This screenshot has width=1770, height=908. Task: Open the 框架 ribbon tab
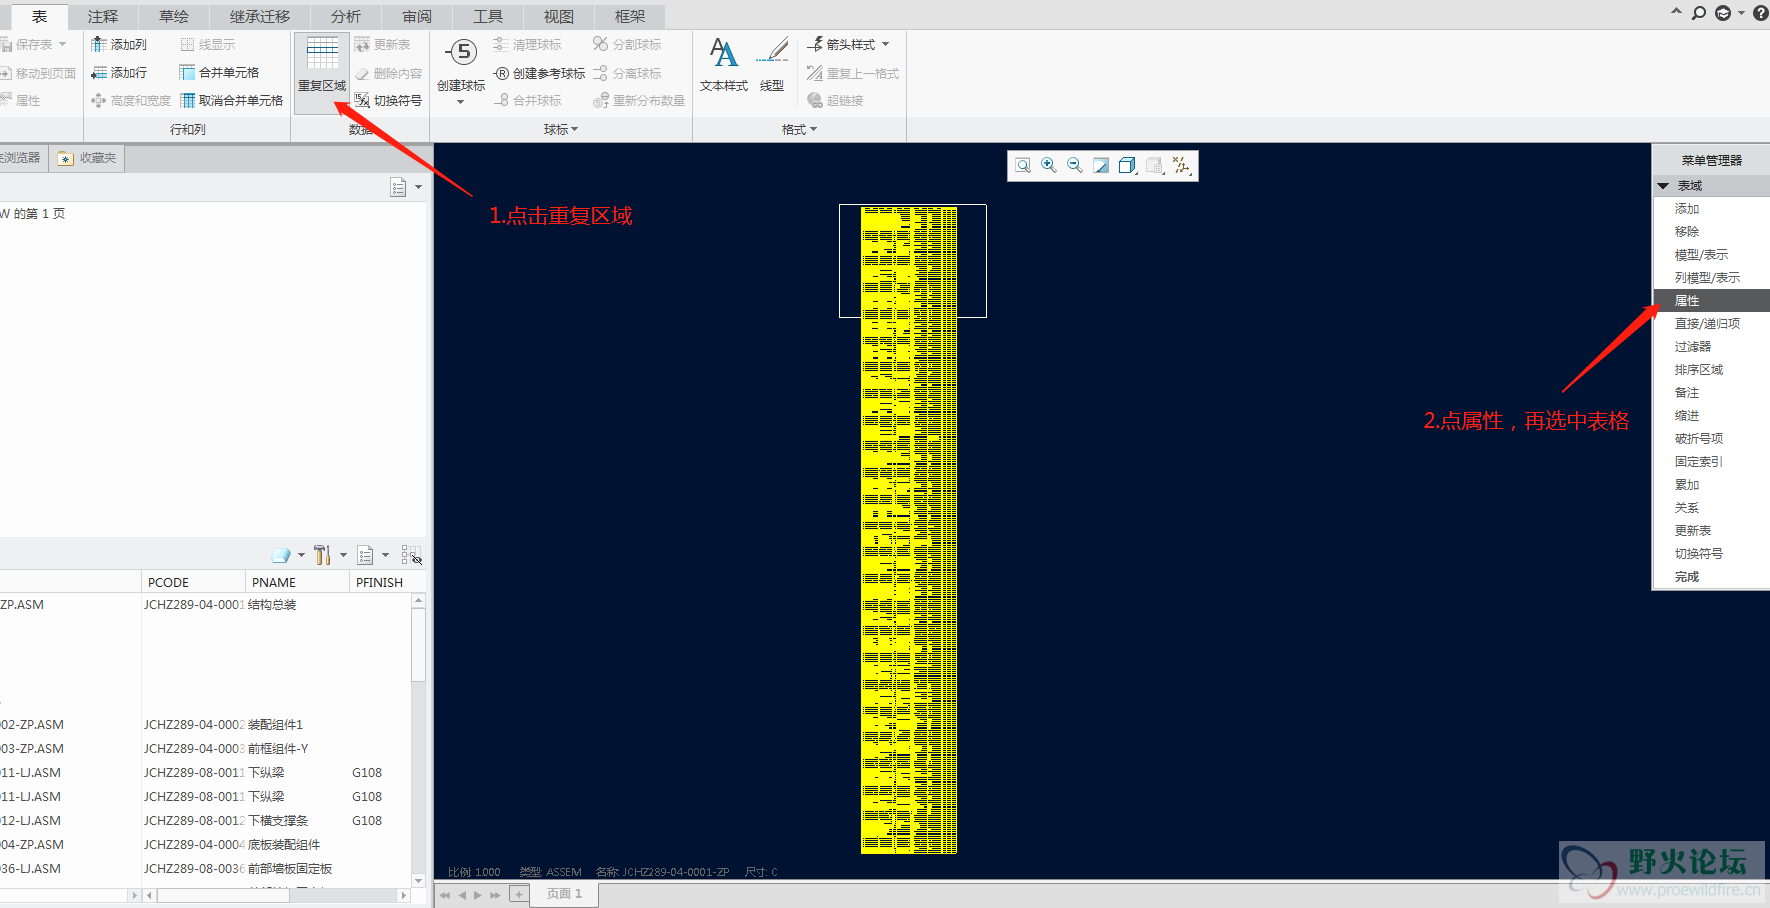coord(630,16)
